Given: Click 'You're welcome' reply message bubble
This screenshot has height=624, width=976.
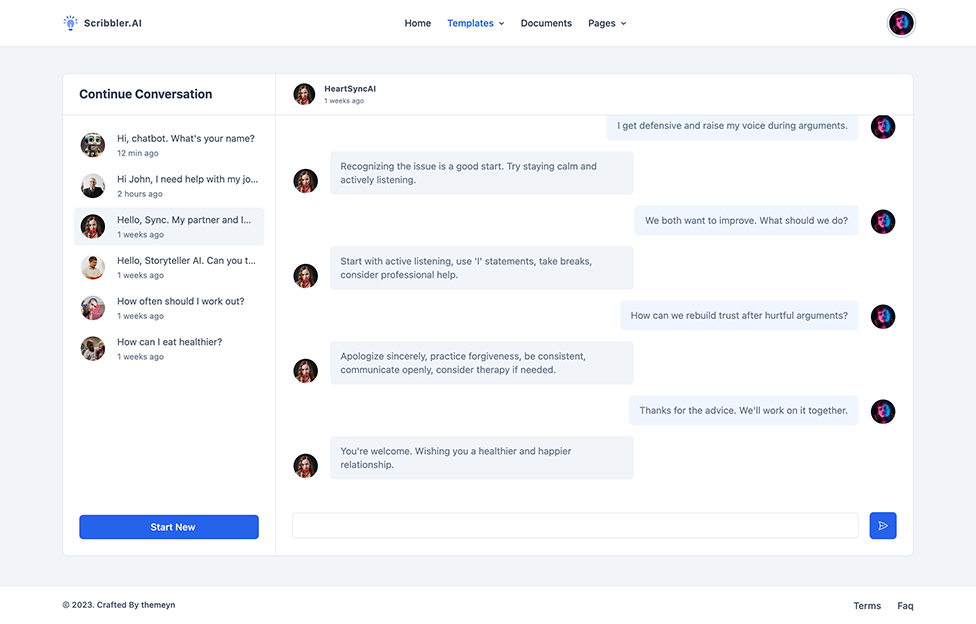Looking at the screenshot, I should tap(481, 458).
